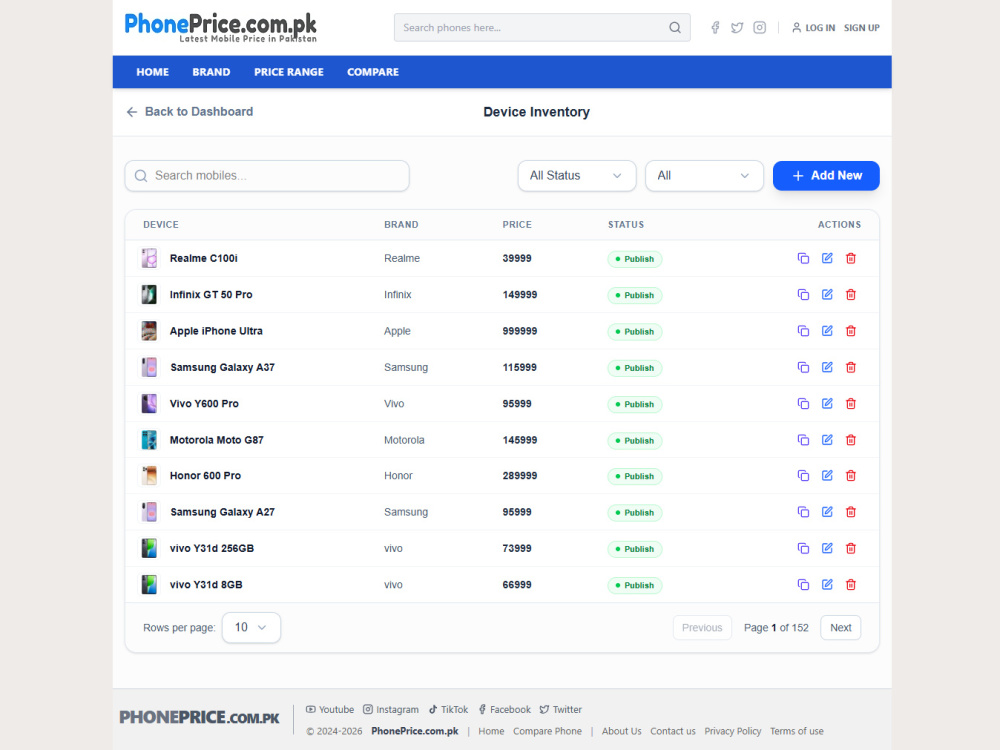Open Compare Phone footer link
1000x750 pixels.
[547, 731]
